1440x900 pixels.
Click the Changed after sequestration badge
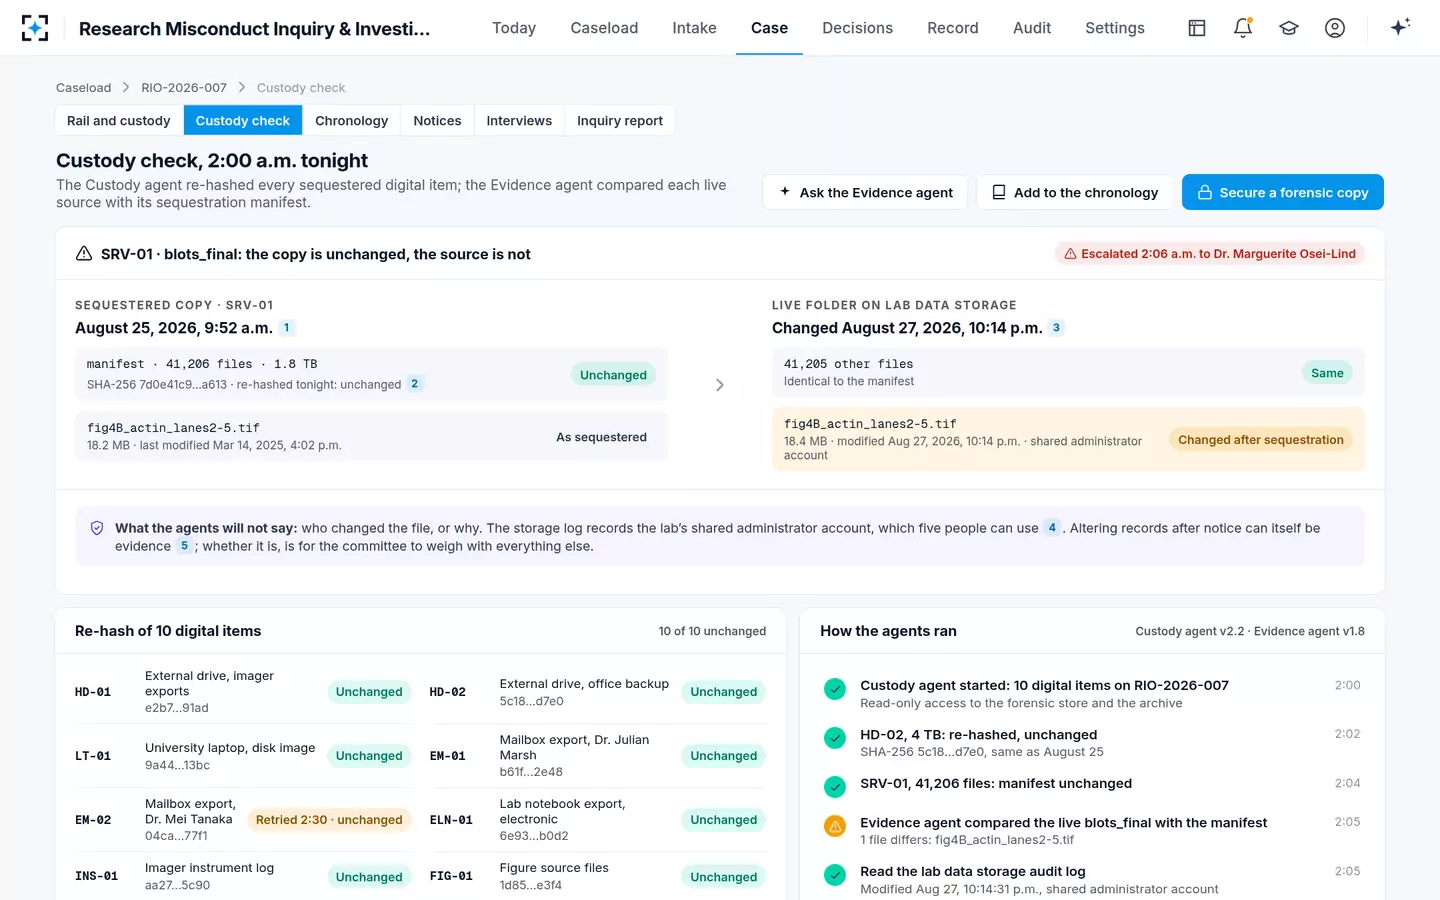1261,440
